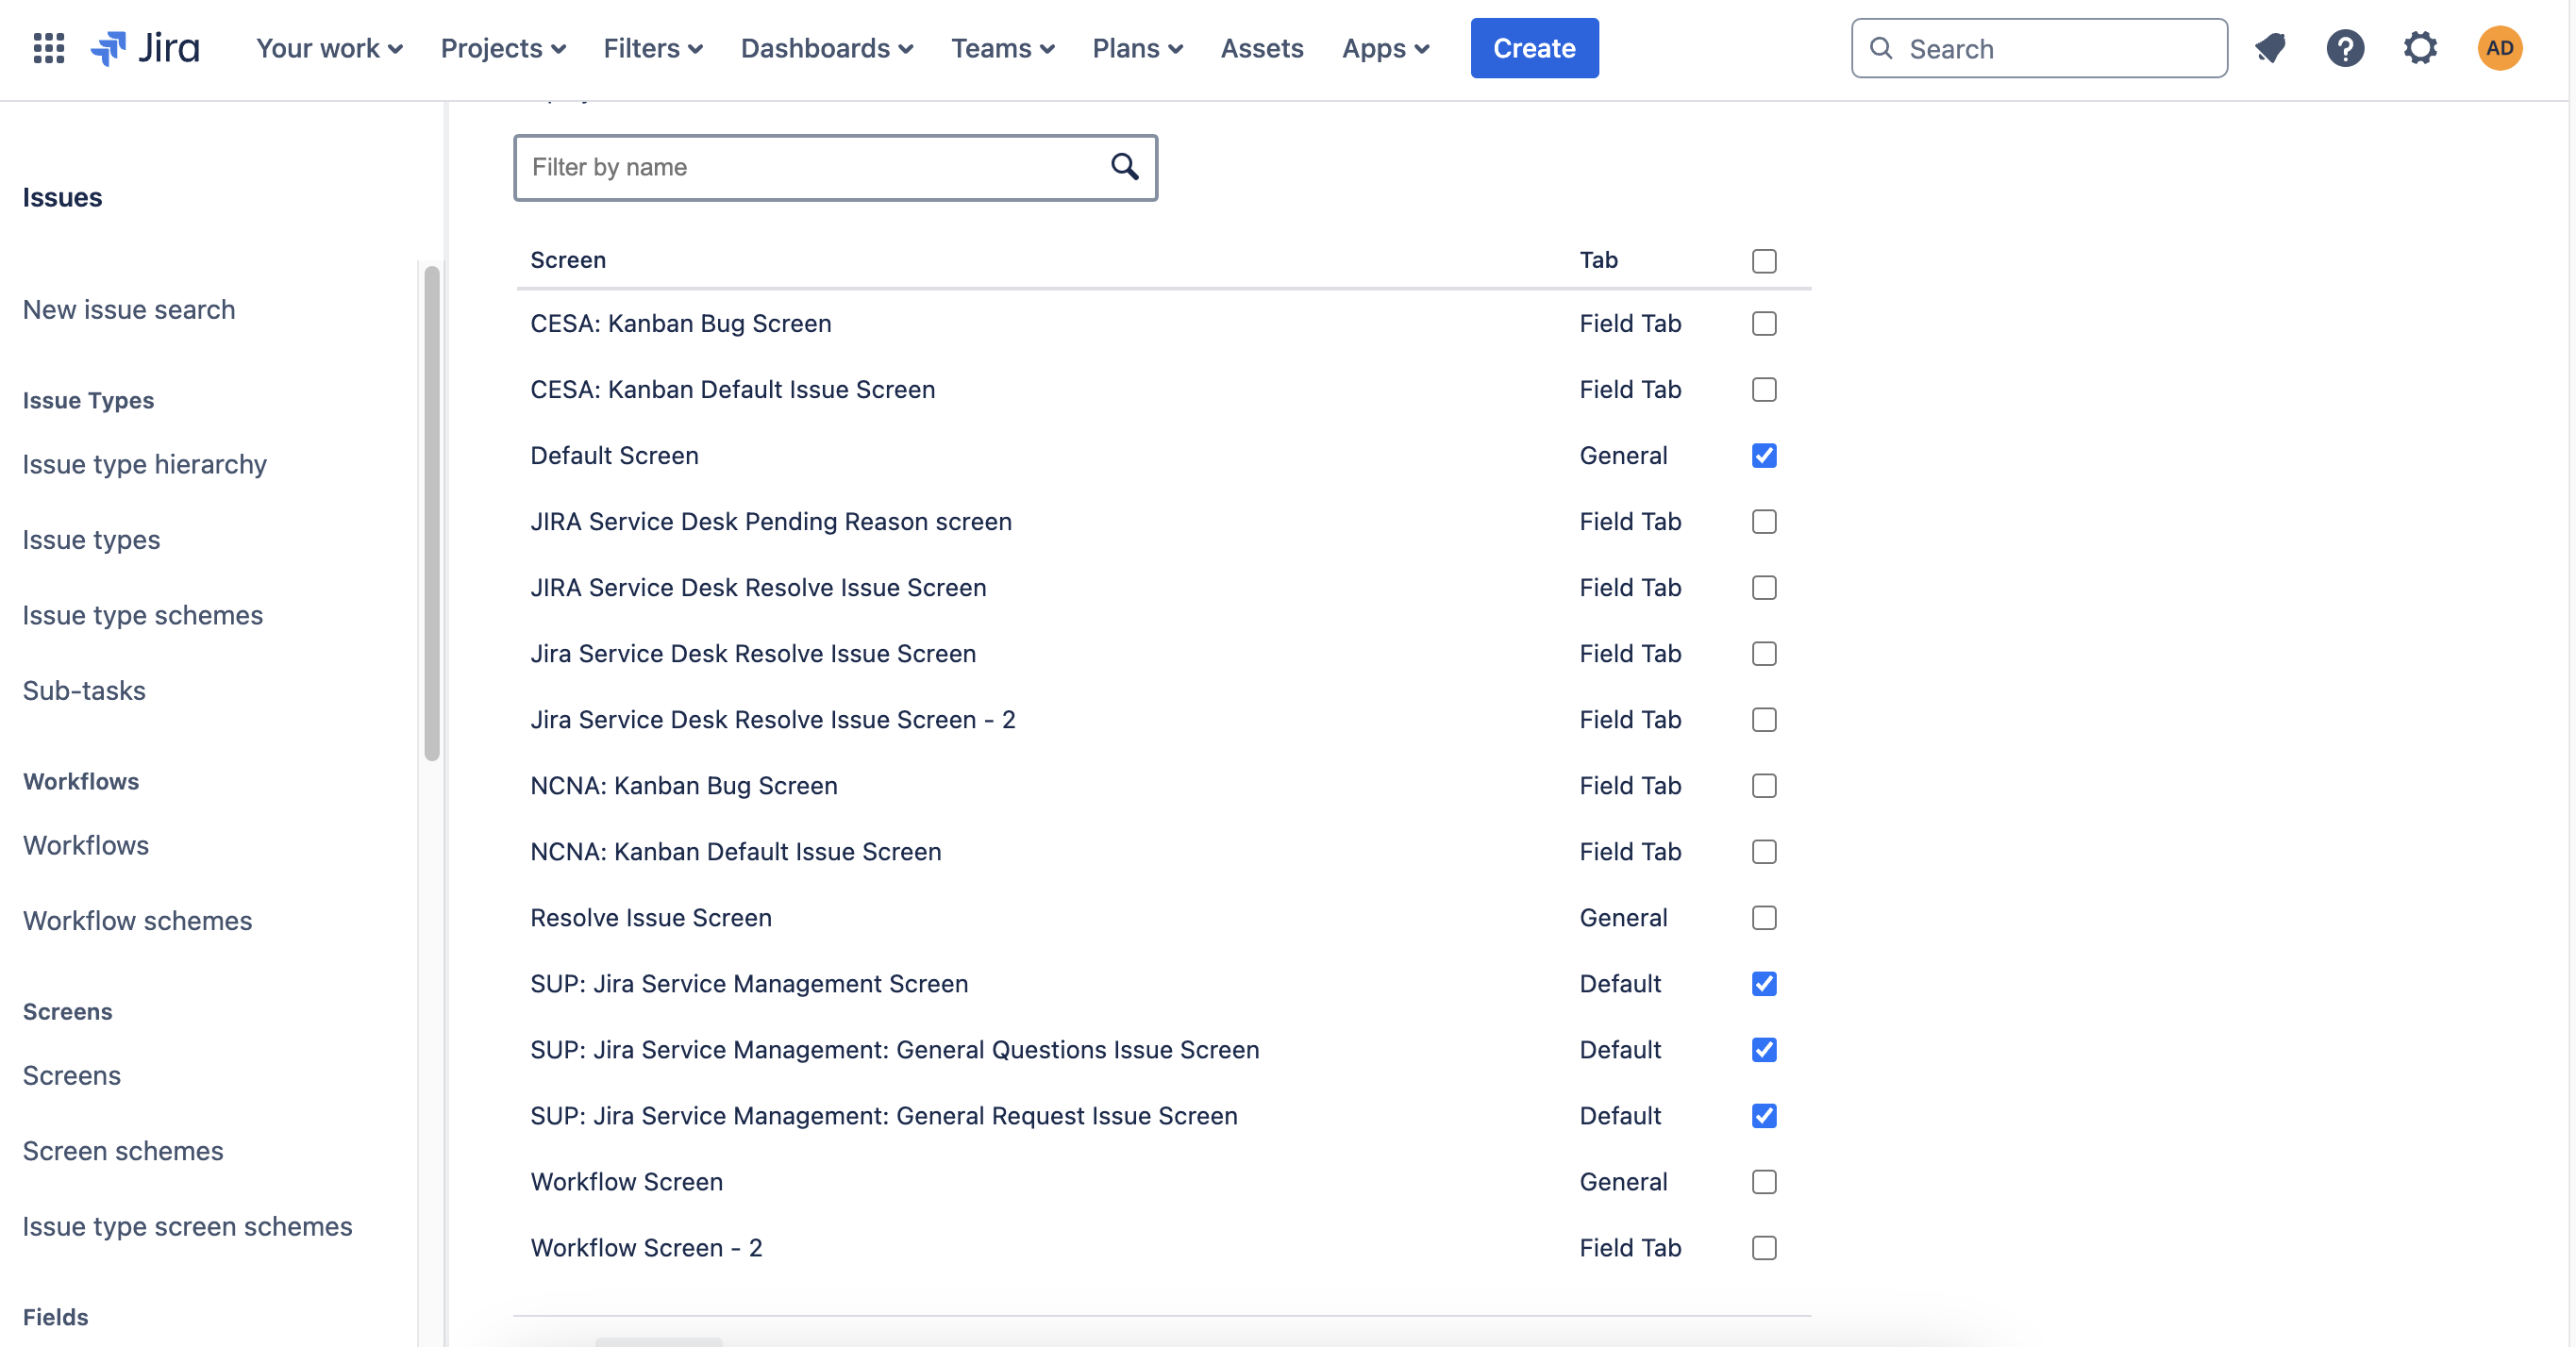Viewport: 2576px width, 1347px height.
Task: Open the Apps dropdown menu
Action: click(x=1385, y=48)
